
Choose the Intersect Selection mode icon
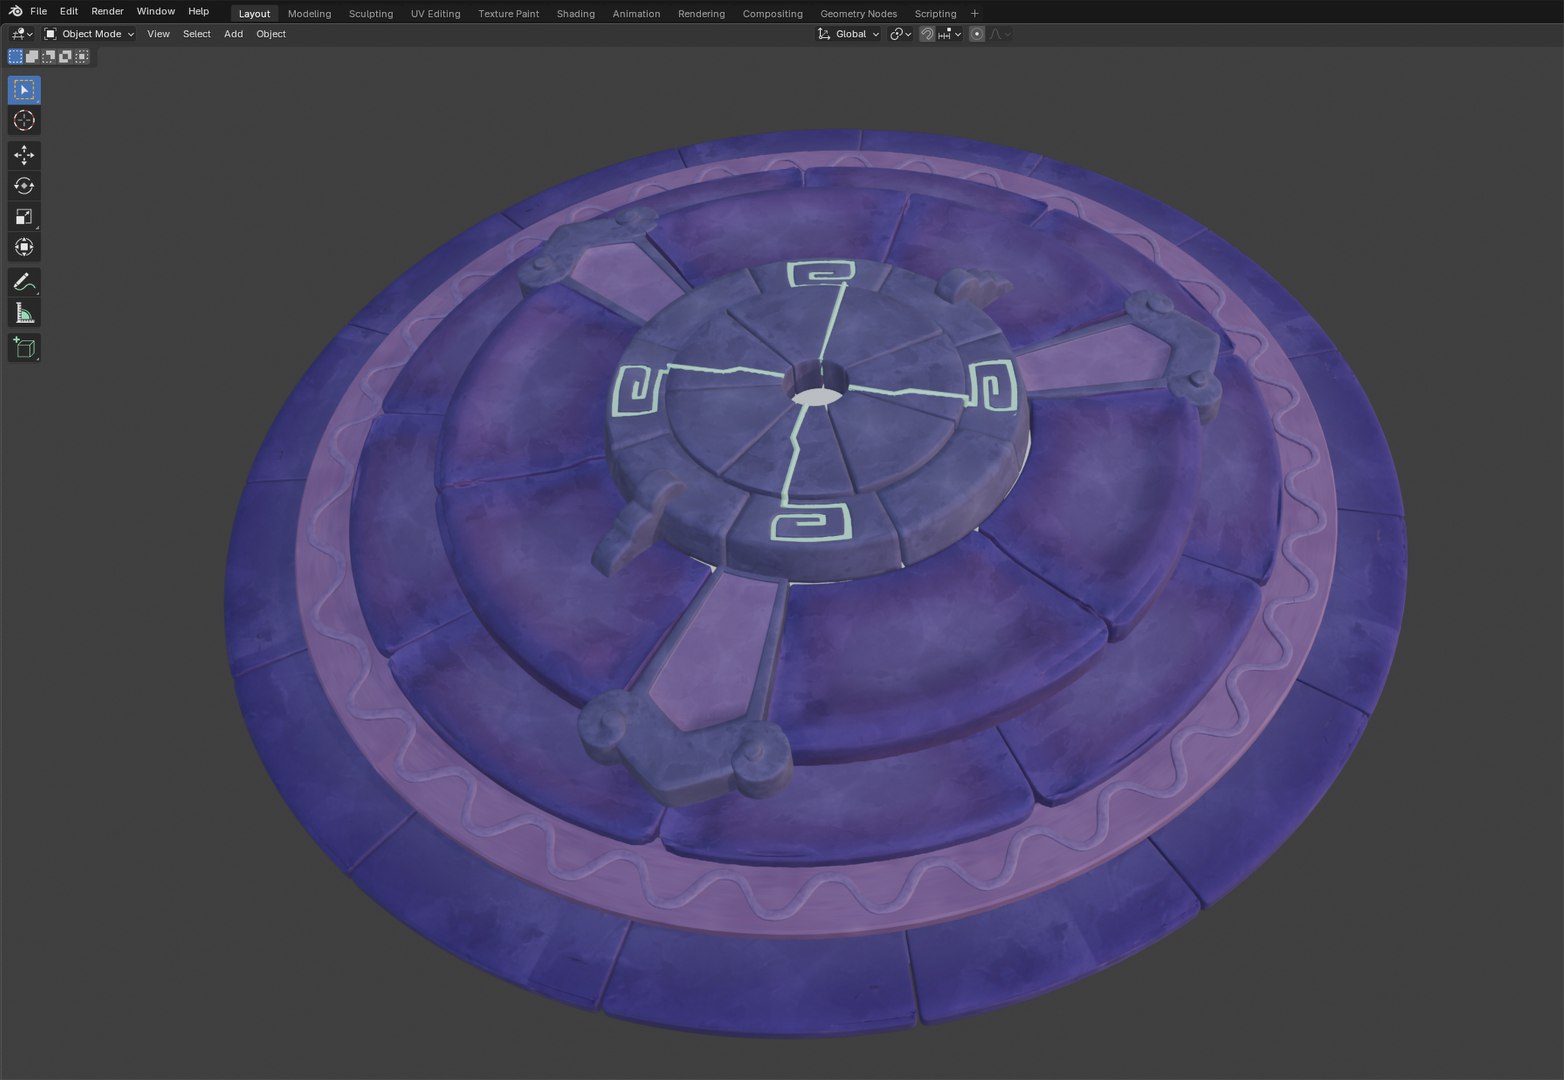click(x=82, y=56)
